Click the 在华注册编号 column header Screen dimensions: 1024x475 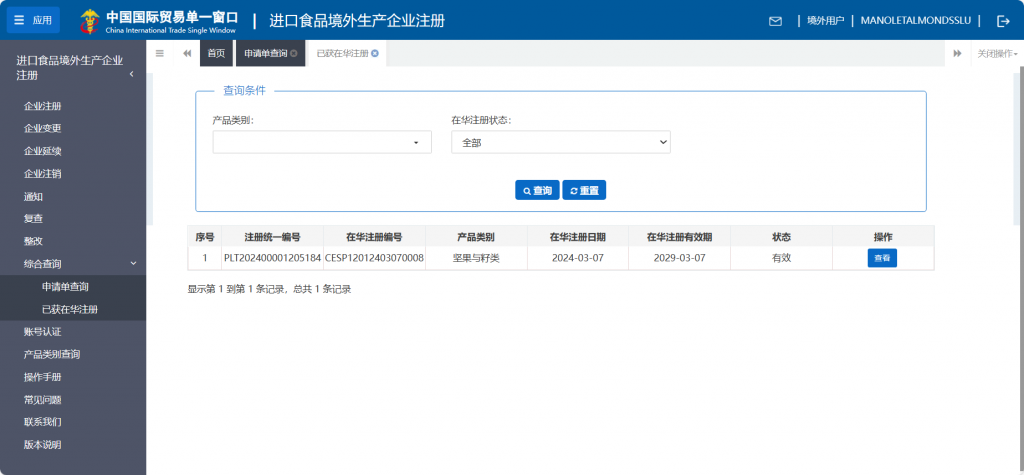click(374, 237)
